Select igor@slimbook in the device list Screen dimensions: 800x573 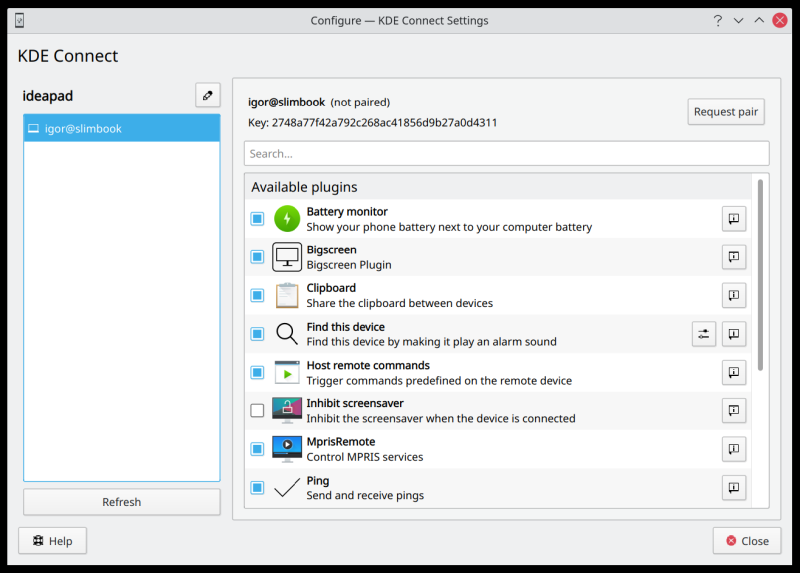click(x=121, y=129)
